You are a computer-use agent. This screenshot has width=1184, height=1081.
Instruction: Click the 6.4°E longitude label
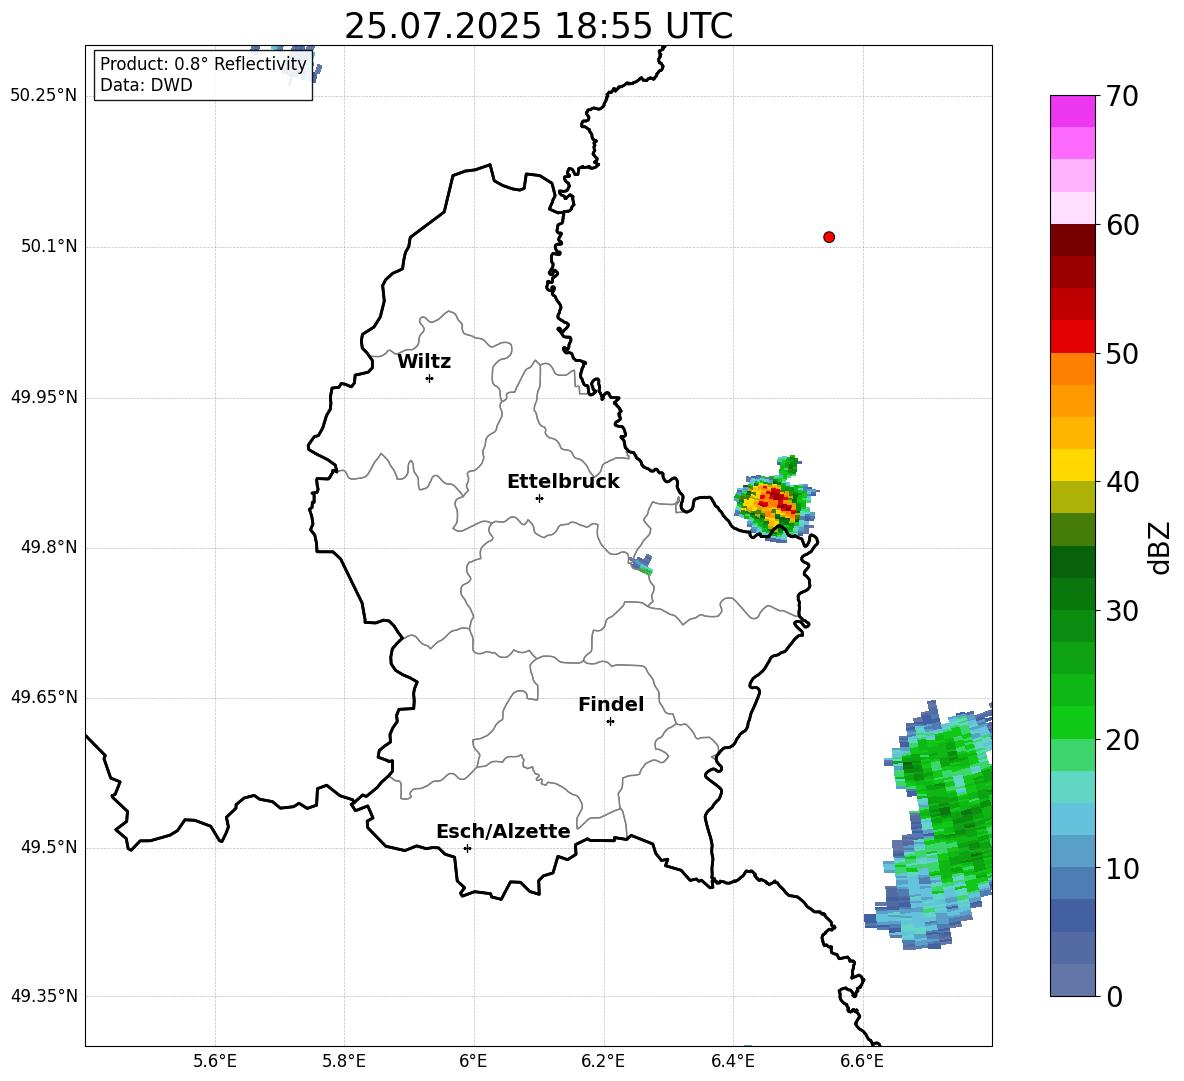point(732,1061)
